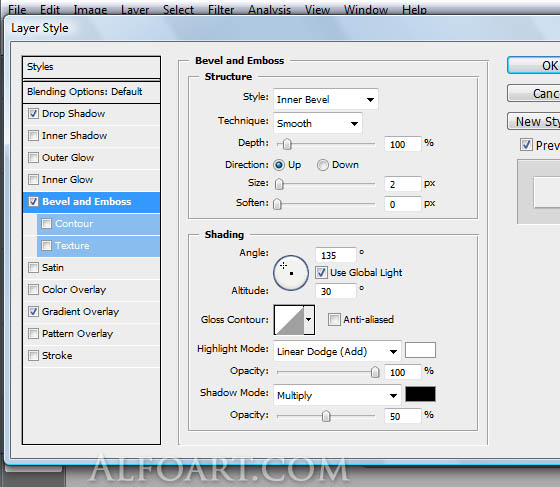Open the Style dropdown showing Inner Bevel

coord(325,99)
